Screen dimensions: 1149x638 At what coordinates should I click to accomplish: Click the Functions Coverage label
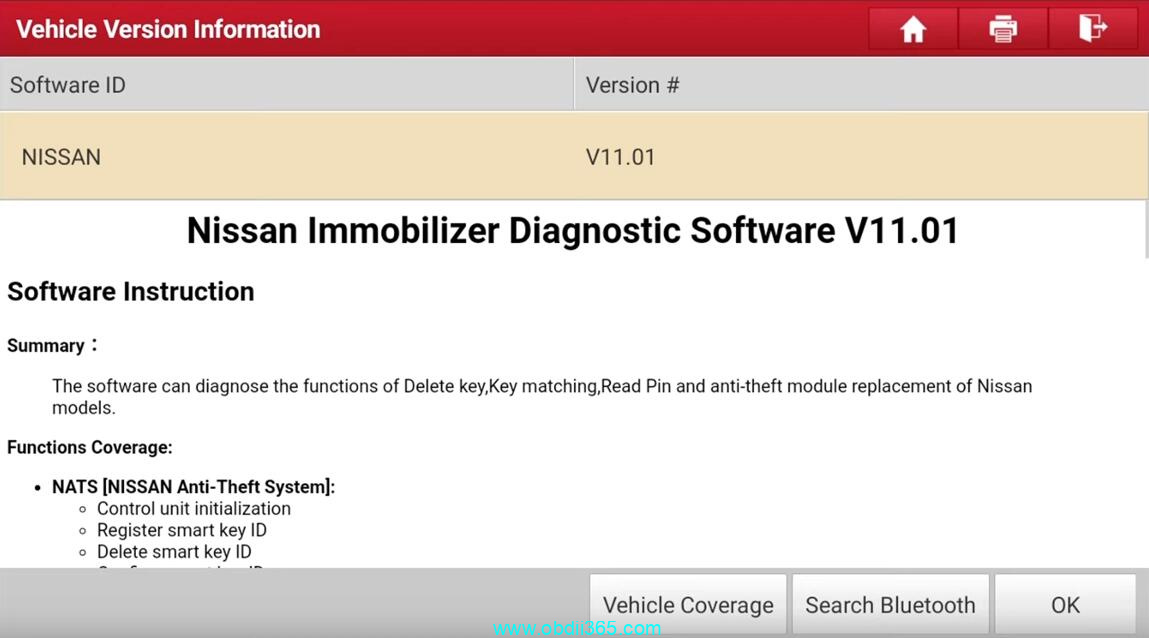89,448
